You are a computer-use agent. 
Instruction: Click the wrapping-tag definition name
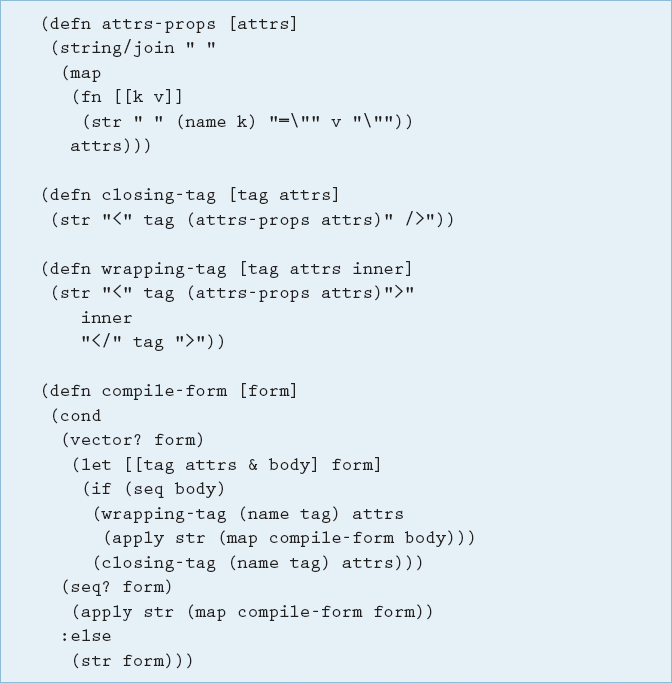pos(164,269)
